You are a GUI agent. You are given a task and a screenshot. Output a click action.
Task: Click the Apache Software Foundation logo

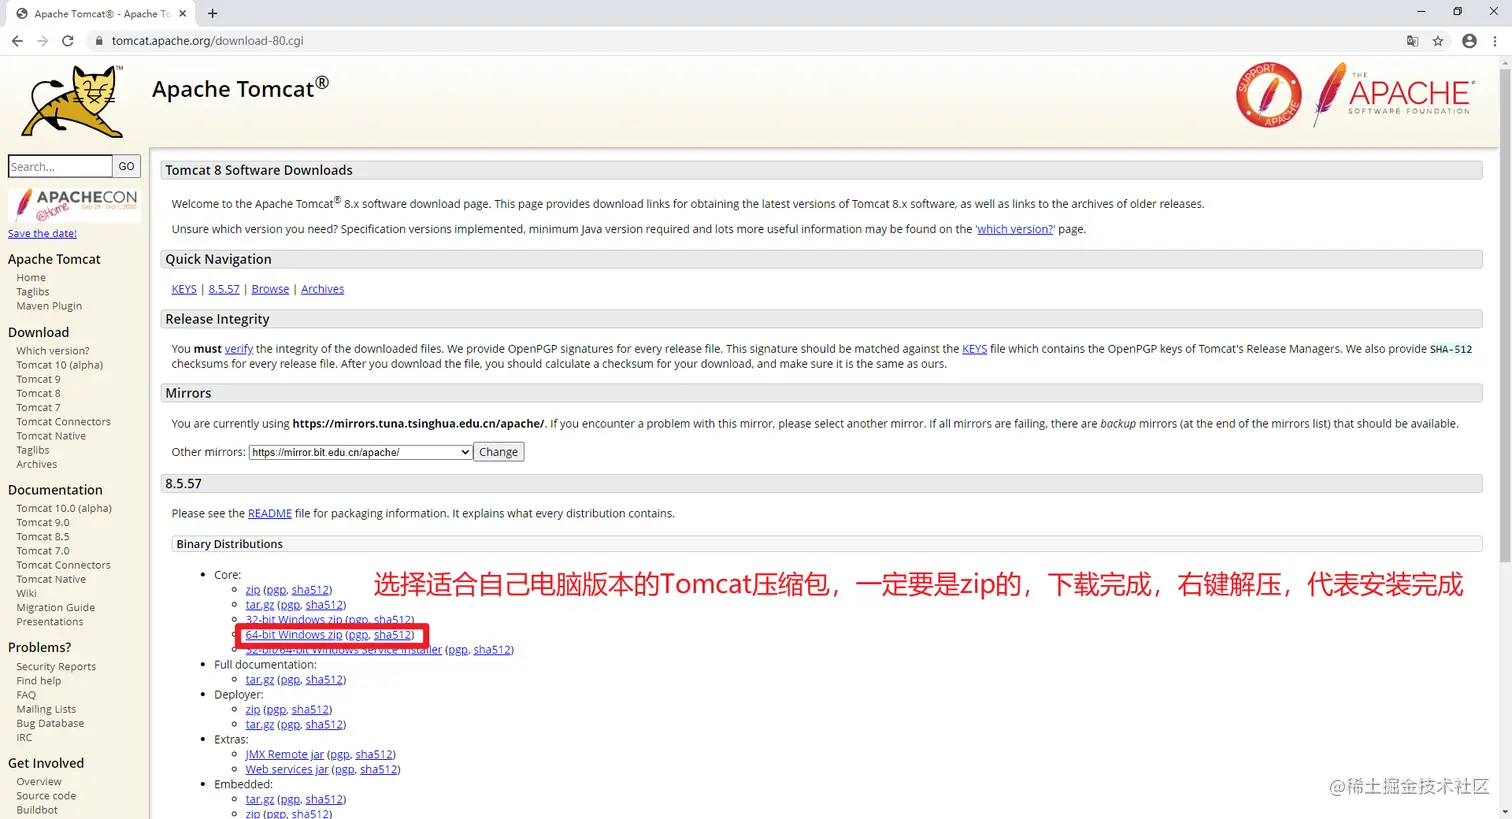pyautogui.click(x=1394, y=94)
